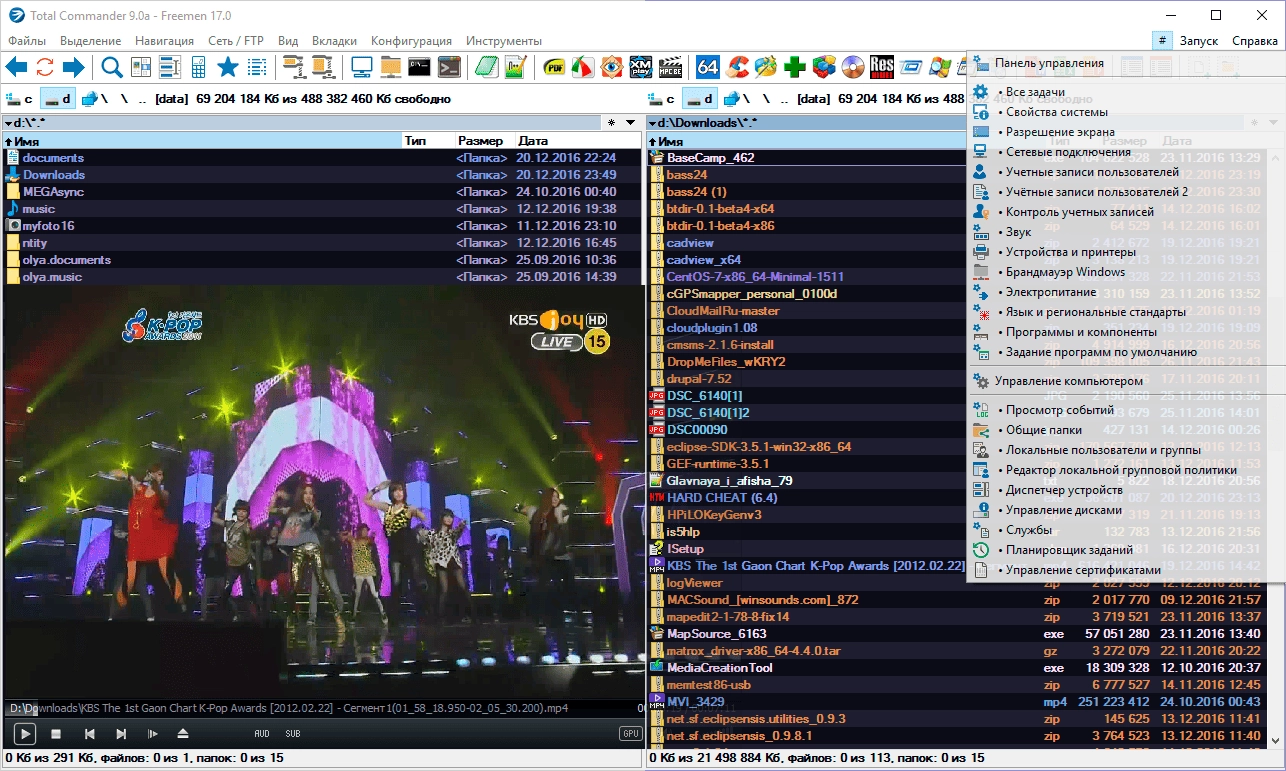This screenshot has width=1286, height=771.
Task: Click the blue 64 toolbar icon
Action: (x=708, y=68)
